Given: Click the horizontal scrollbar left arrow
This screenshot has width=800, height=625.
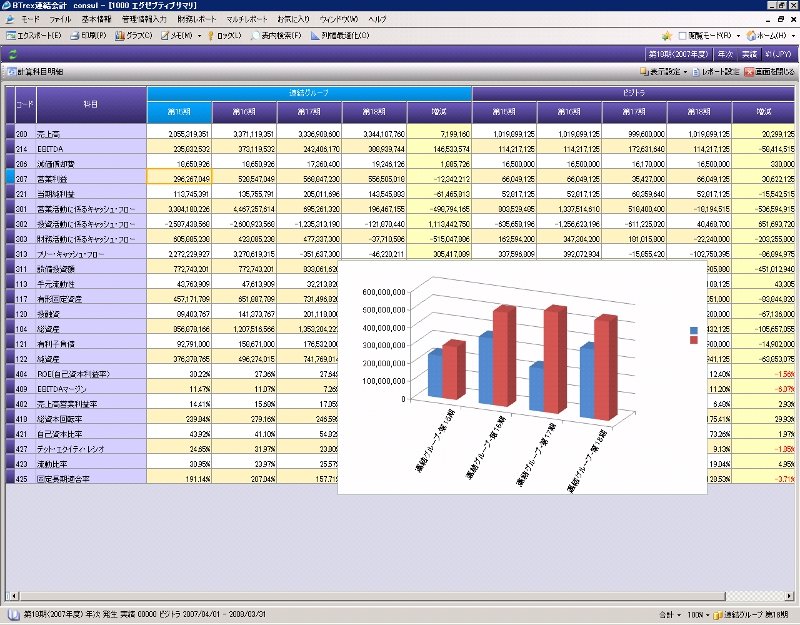Looking at the screenshot, I should click(x=13, y=596).
